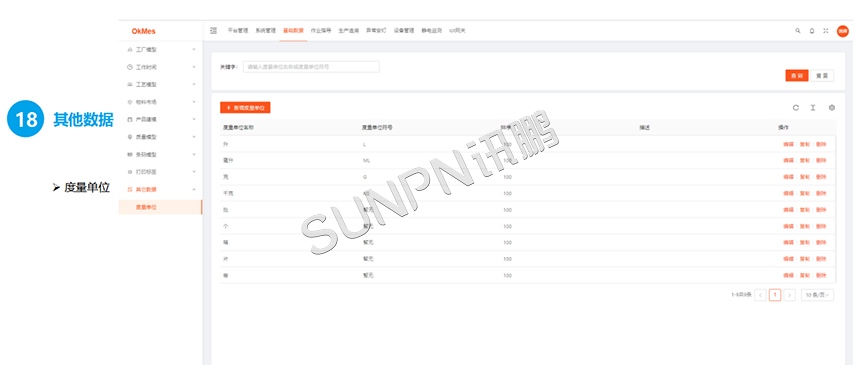The image size is (860, 365).
Task: Go to previous page arrow in pagination
Action: click(760, 295)
